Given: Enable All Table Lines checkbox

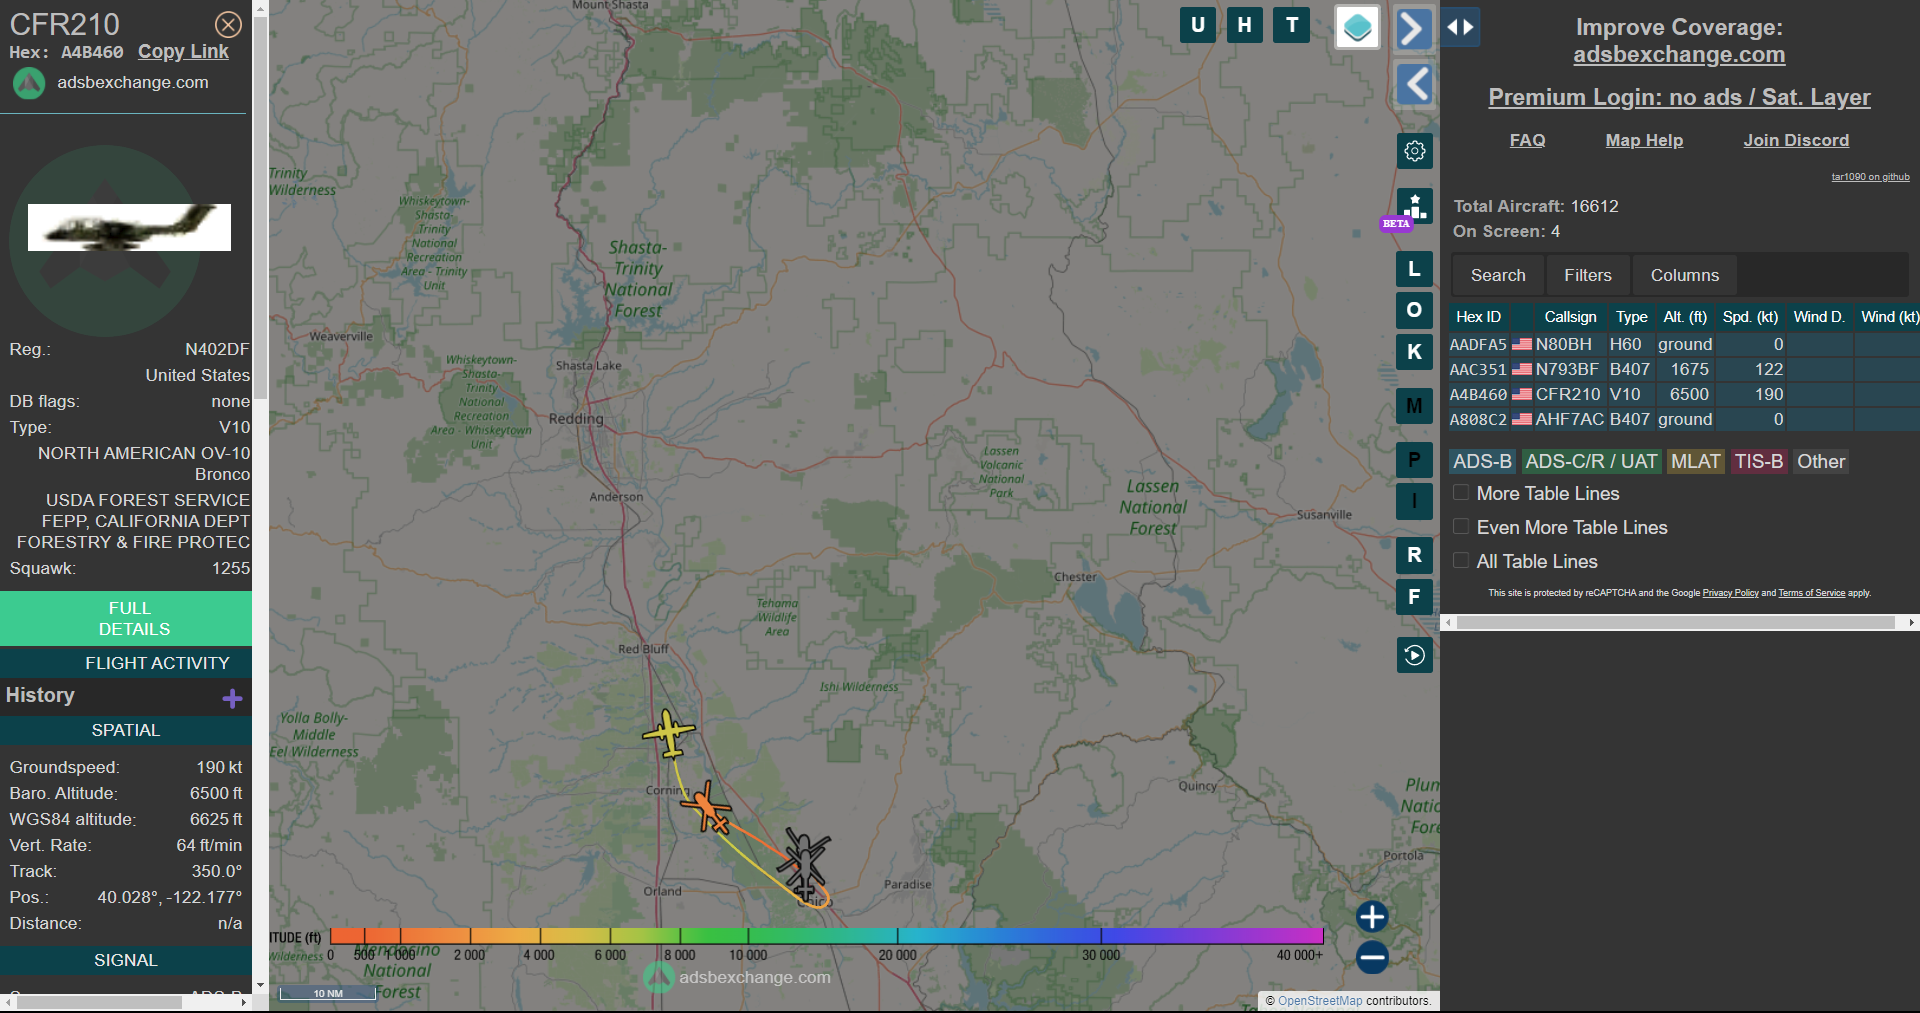Looking at the screenshot, I should click(1461, 561).
